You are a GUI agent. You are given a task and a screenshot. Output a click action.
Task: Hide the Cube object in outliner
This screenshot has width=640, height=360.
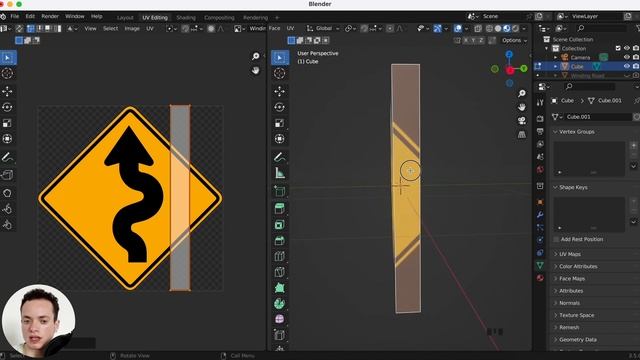[x=627, y=66]
